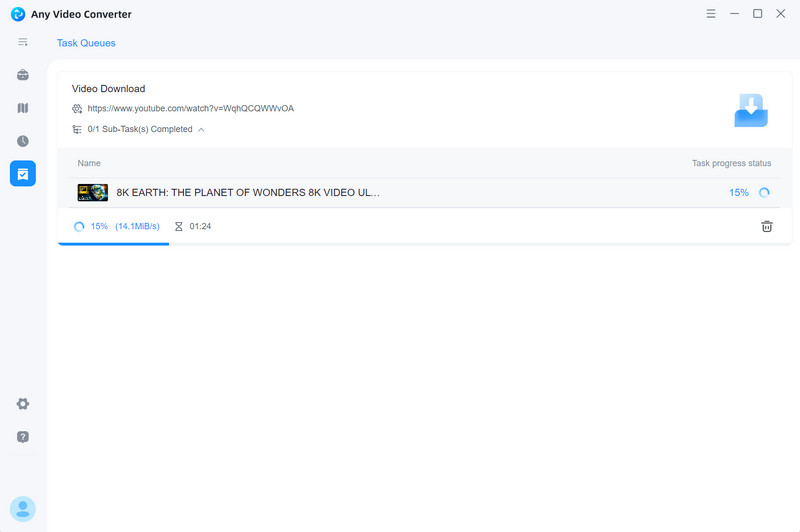Click the link icon beside YouTube URL
The height and width of the screenshot is (532, 800).
click(77, 109)
